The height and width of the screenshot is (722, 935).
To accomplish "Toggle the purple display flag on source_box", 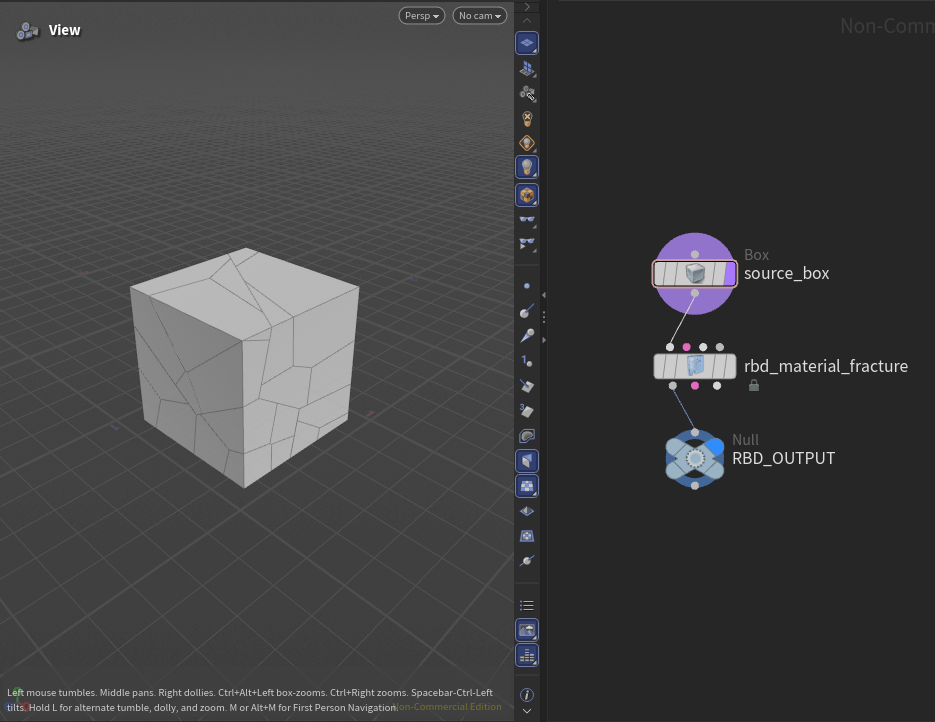I will (730, 274).
